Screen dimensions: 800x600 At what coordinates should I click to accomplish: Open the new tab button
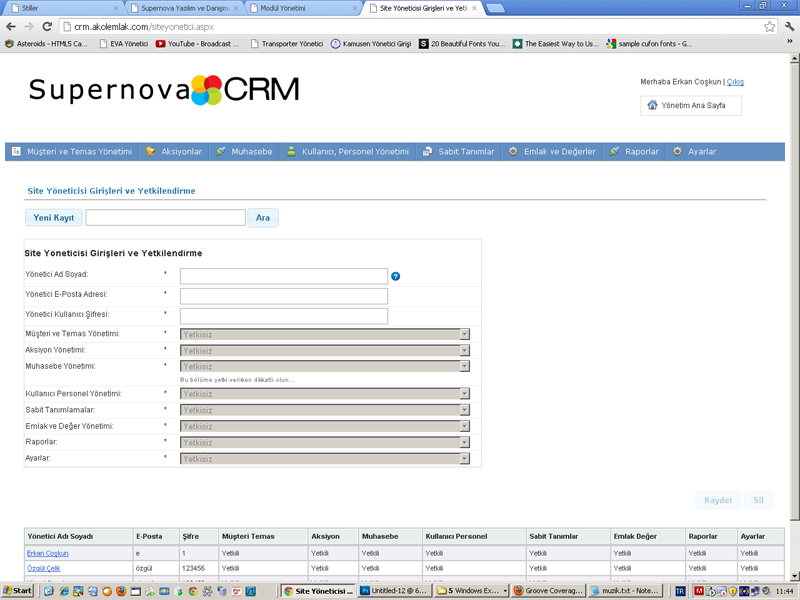tap(495, 8)
